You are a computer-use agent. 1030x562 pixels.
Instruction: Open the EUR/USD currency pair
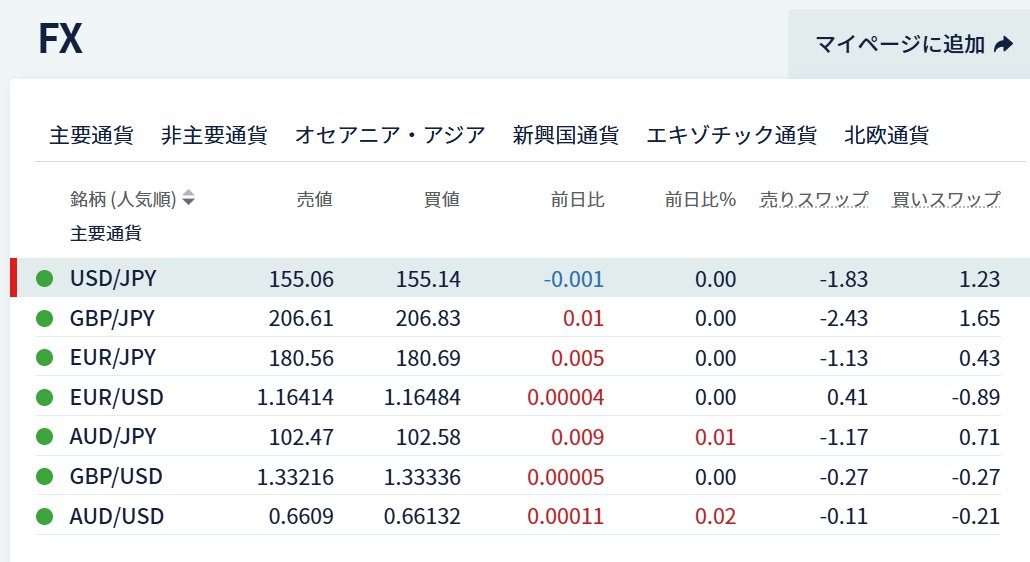117,397
